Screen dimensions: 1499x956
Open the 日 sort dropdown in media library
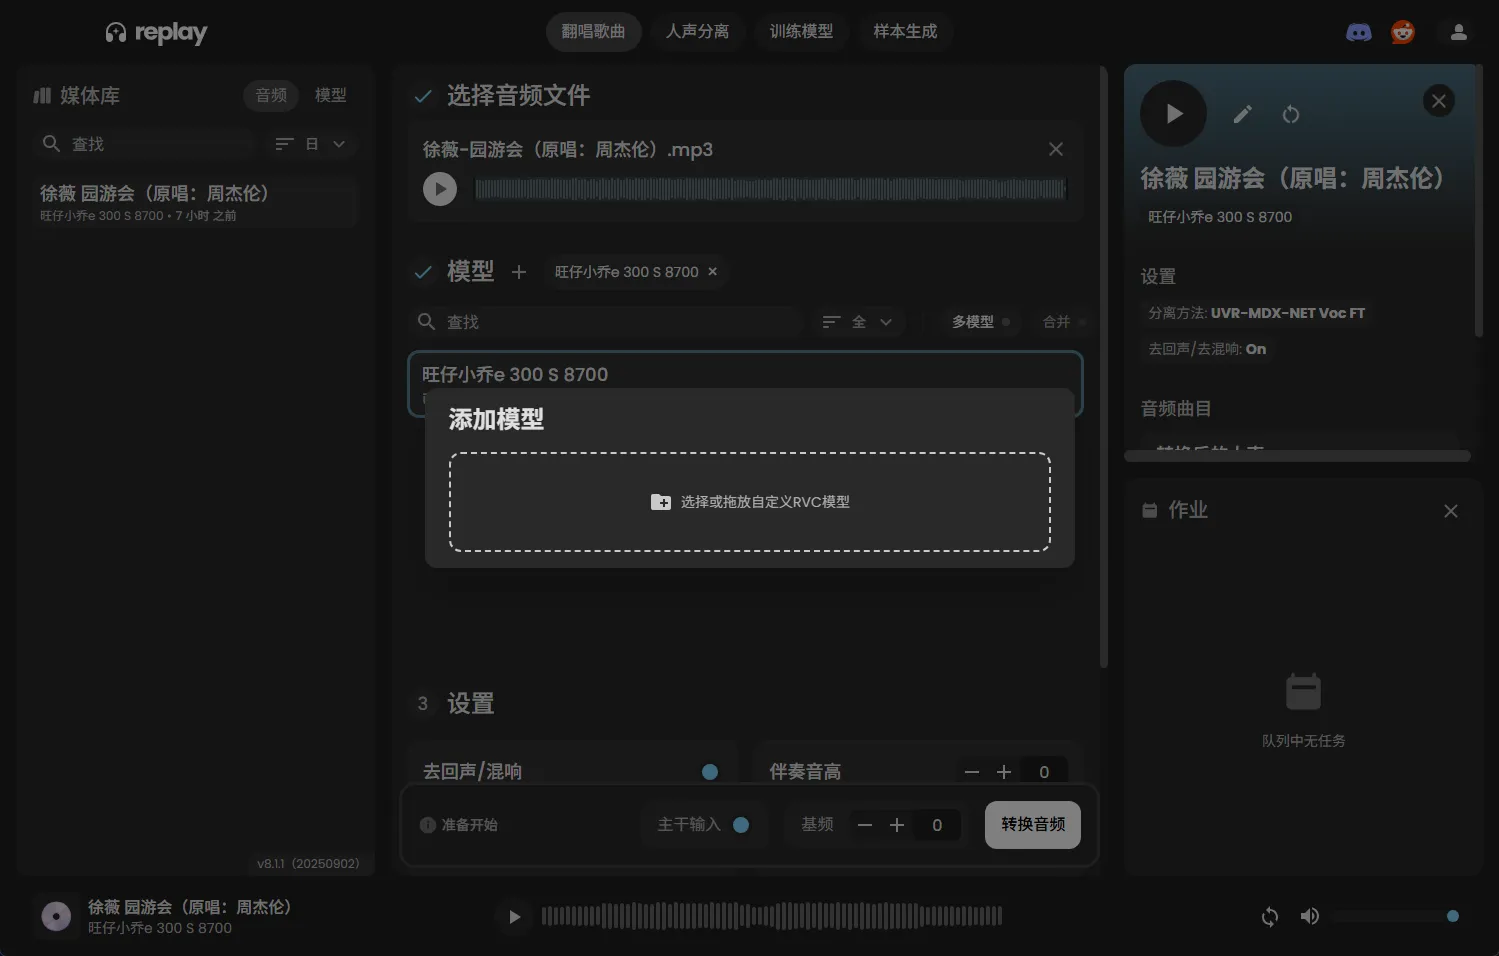322,143
